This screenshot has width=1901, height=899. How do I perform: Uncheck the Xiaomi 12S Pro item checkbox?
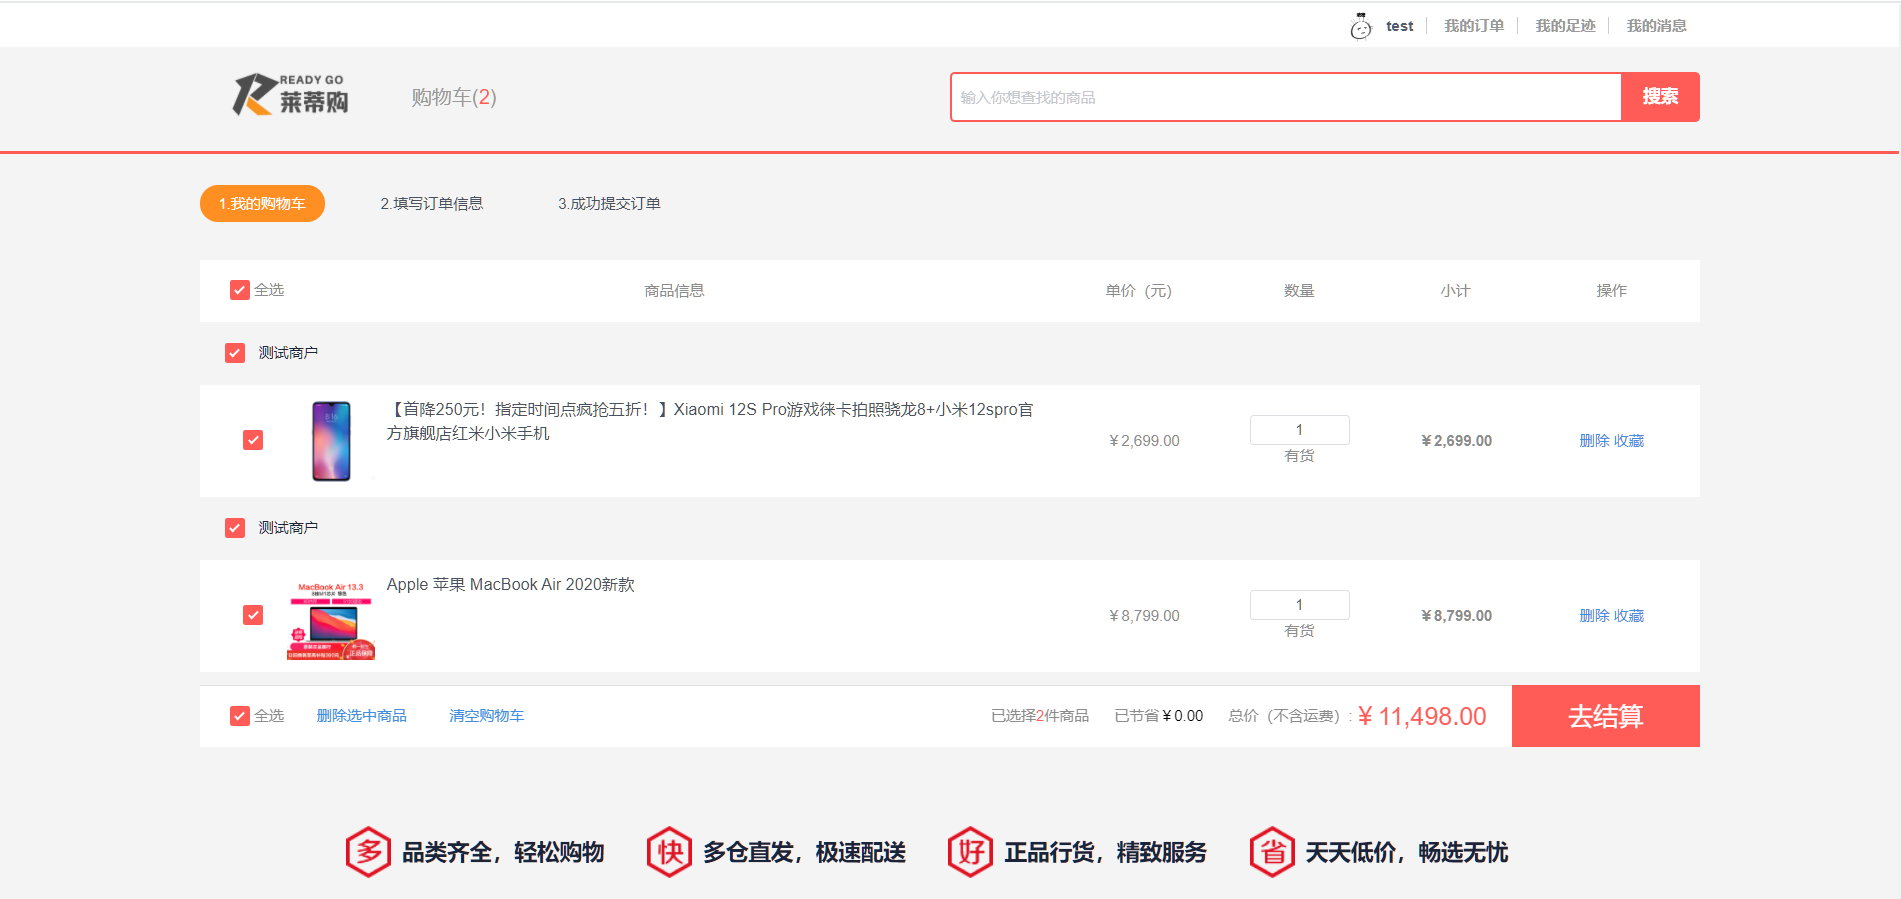pyautogui.click(x=253, y=440)
